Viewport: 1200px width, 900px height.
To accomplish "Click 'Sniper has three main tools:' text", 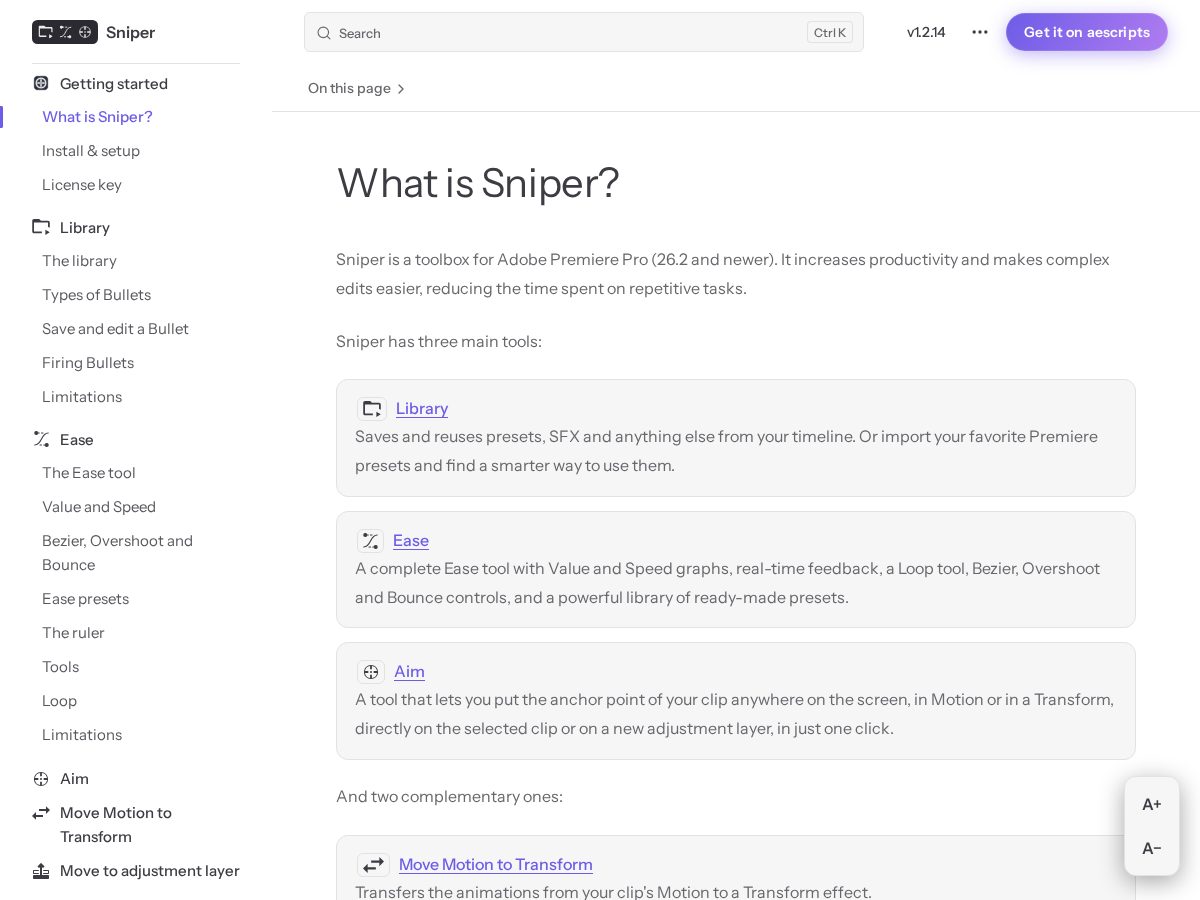I will (x=439, y=341).
